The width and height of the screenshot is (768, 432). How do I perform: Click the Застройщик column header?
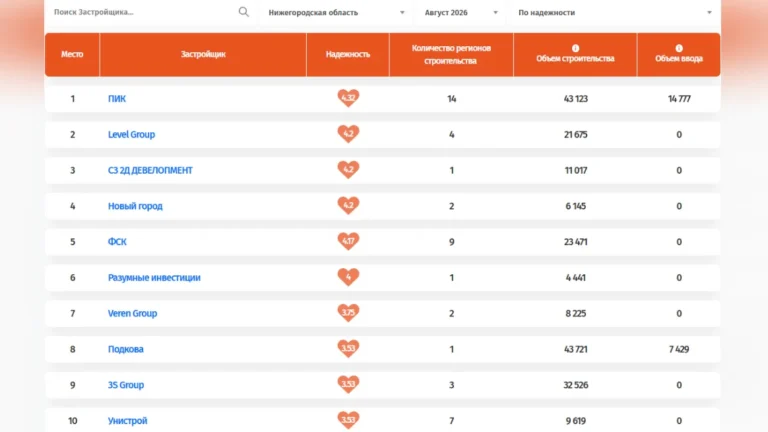pos(203,54)
